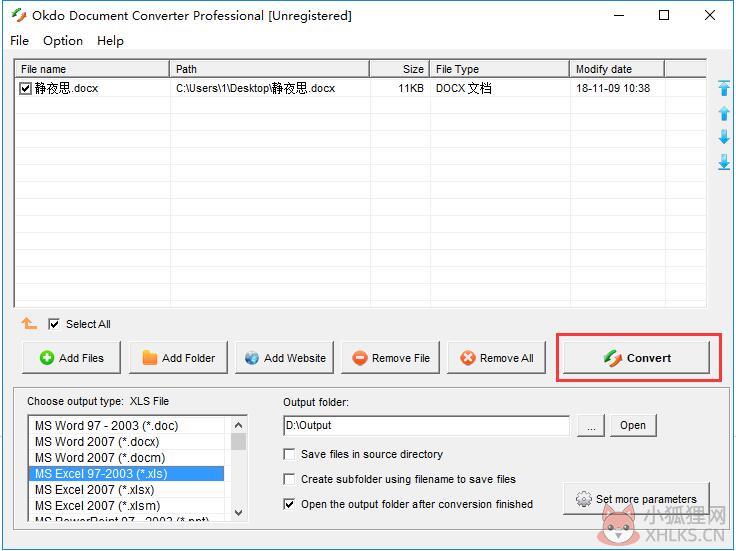Toggle the Select All checkbox

click(x=54, y=324)
